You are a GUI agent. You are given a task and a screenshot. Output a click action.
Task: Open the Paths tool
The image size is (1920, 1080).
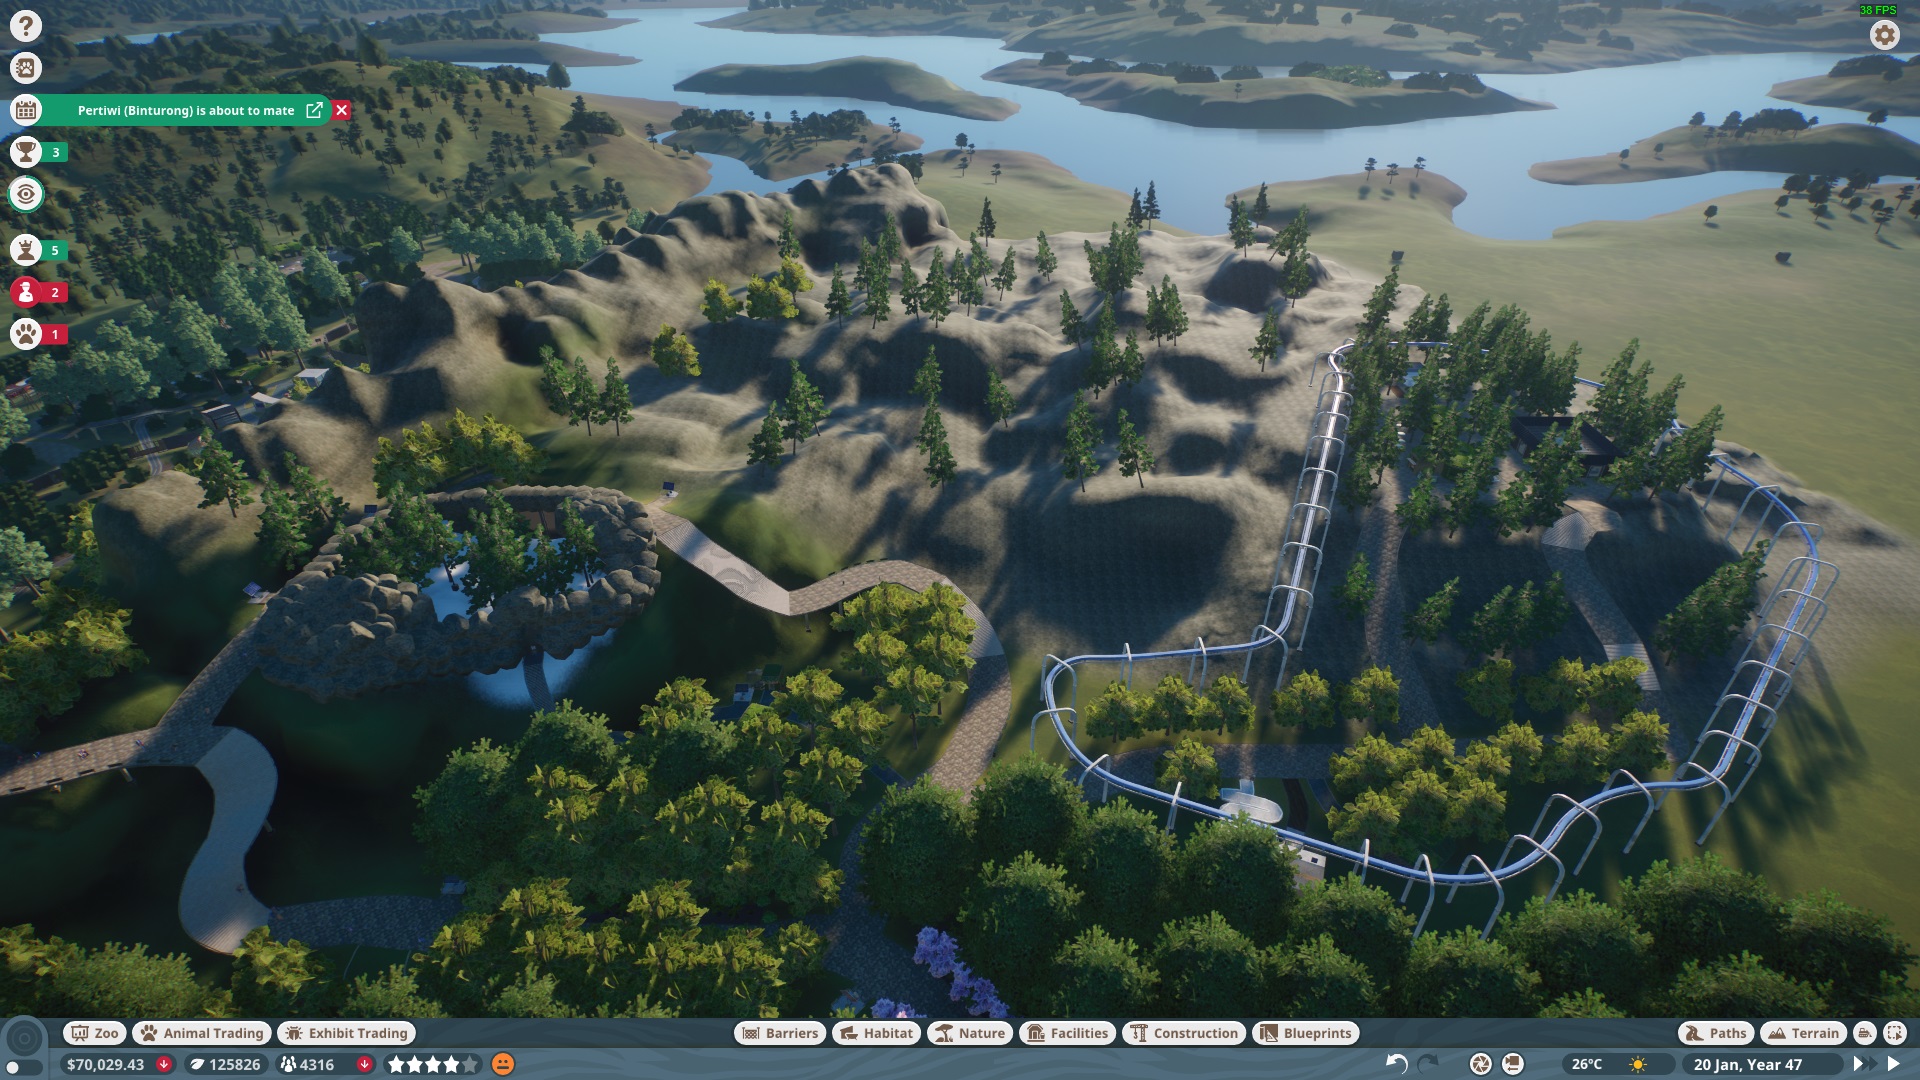1716,1033
